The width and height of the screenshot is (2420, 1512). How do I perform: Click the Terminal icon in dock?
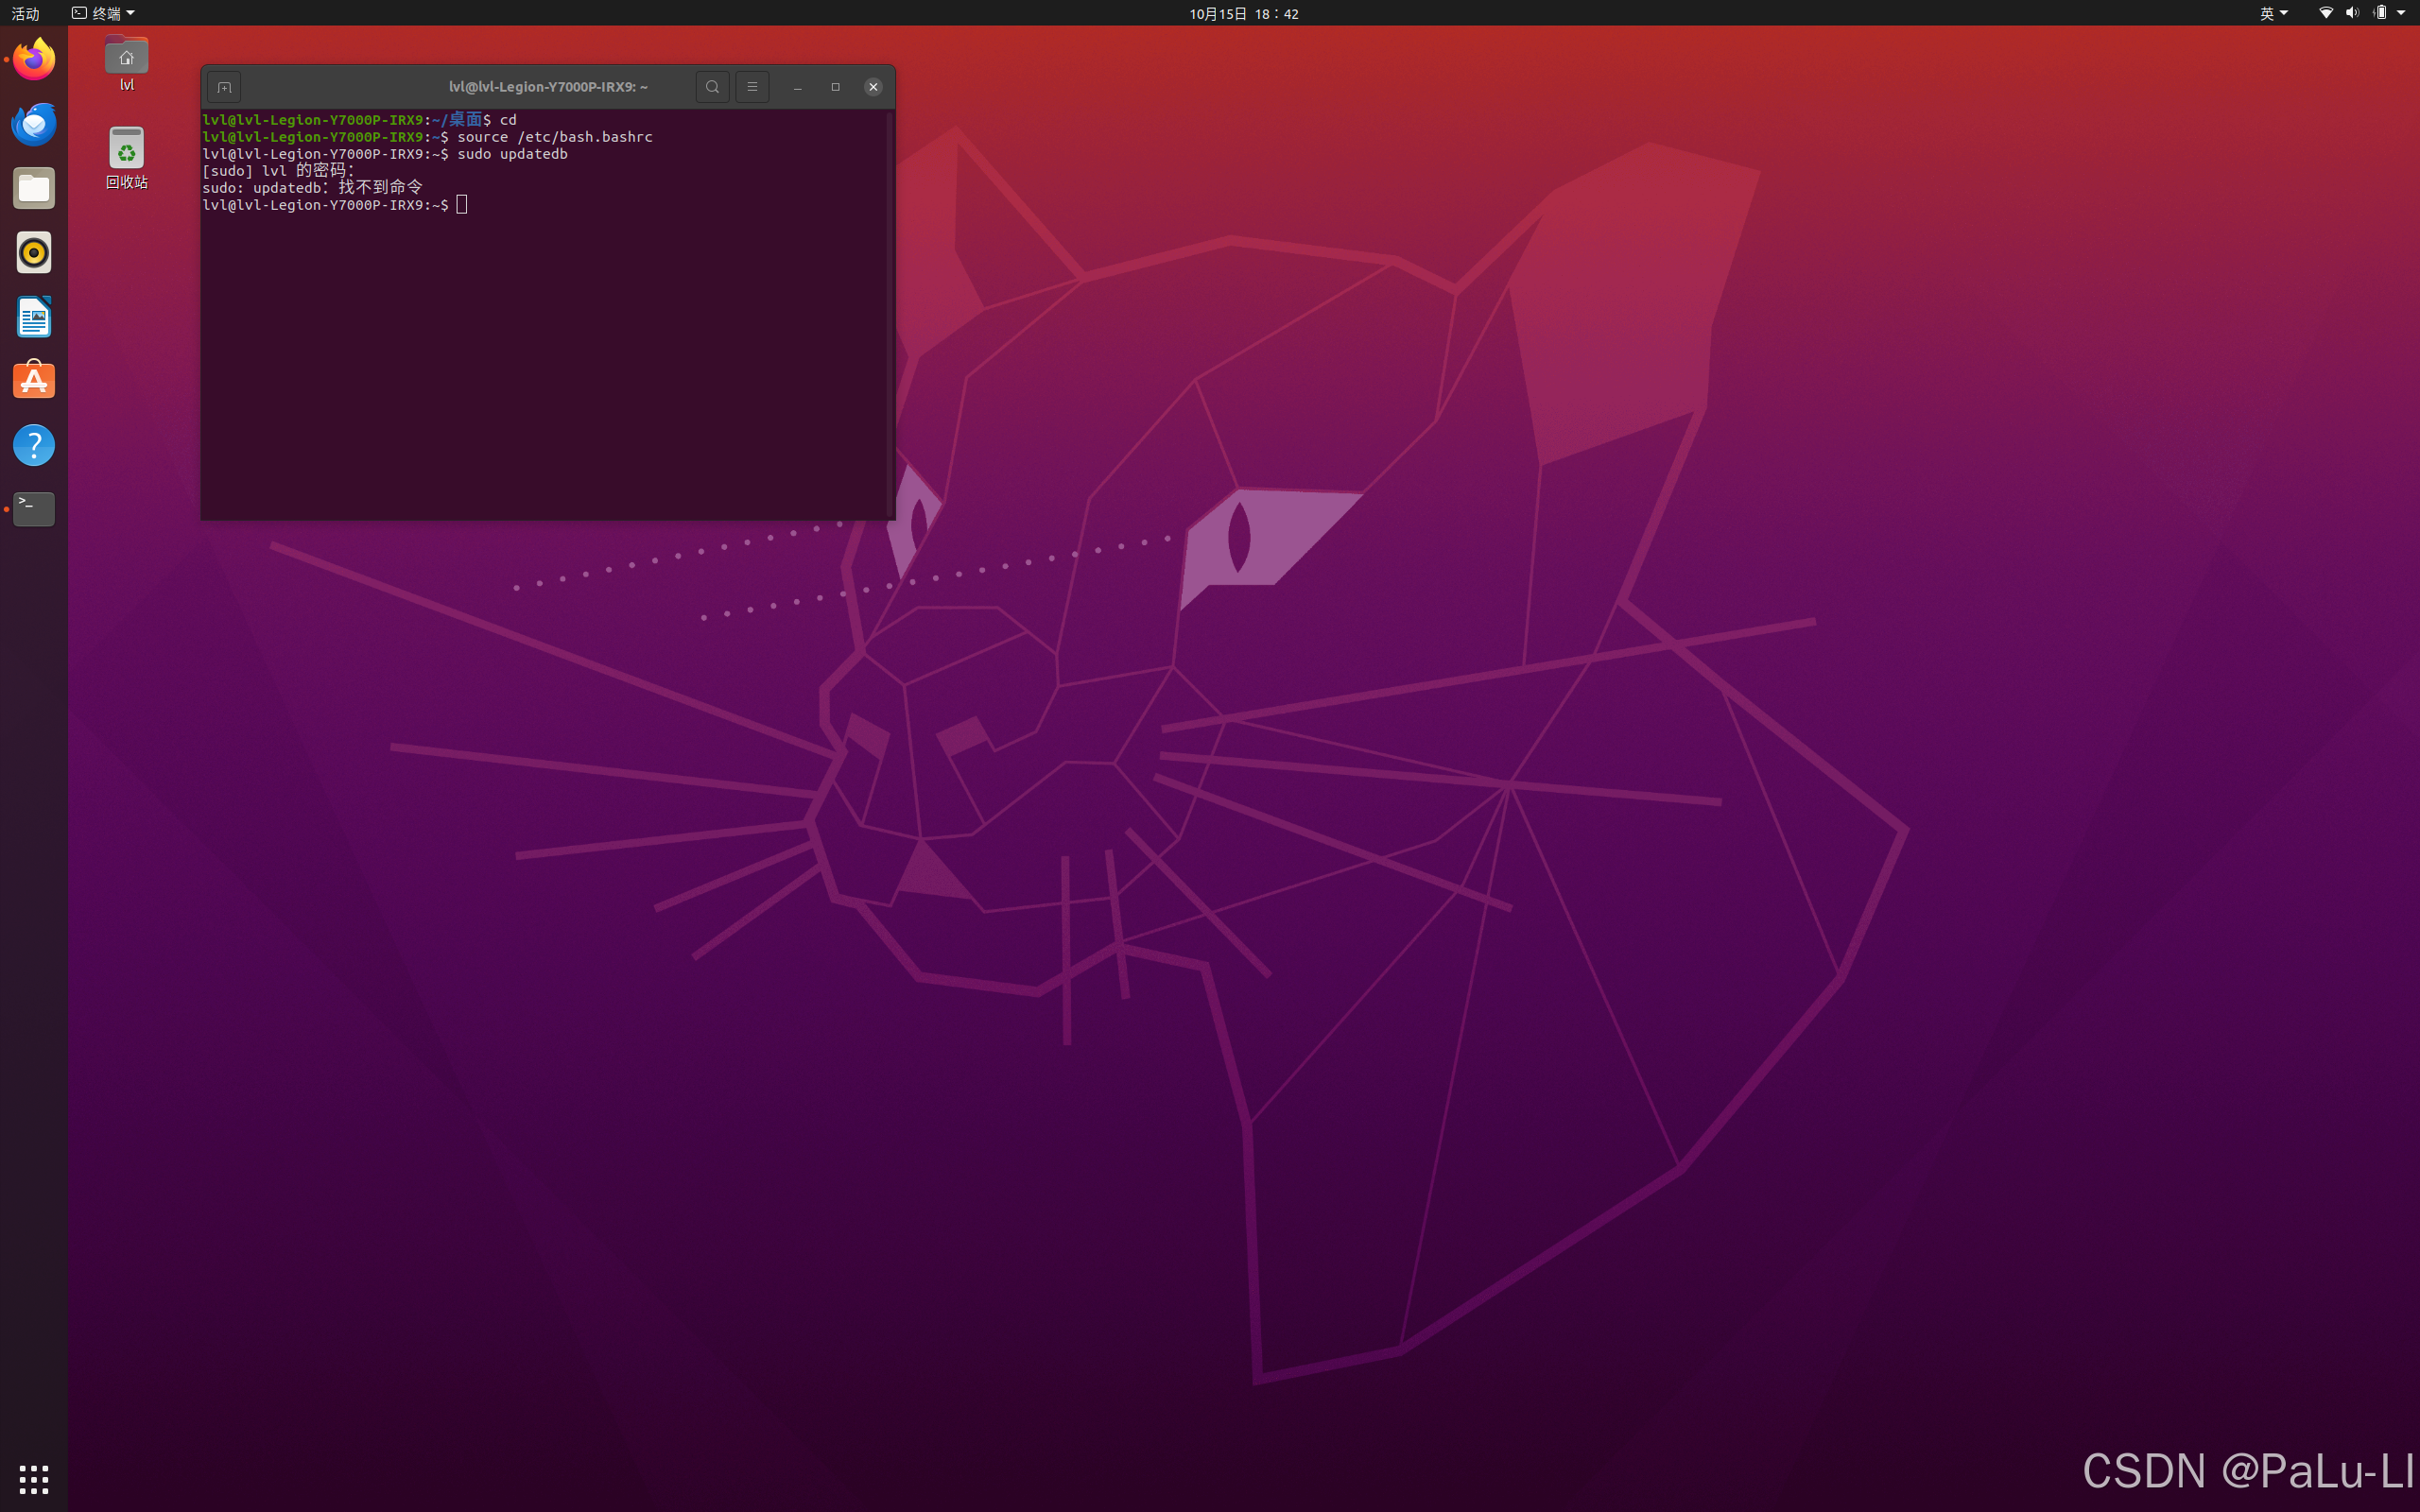[x=34, y=509]
